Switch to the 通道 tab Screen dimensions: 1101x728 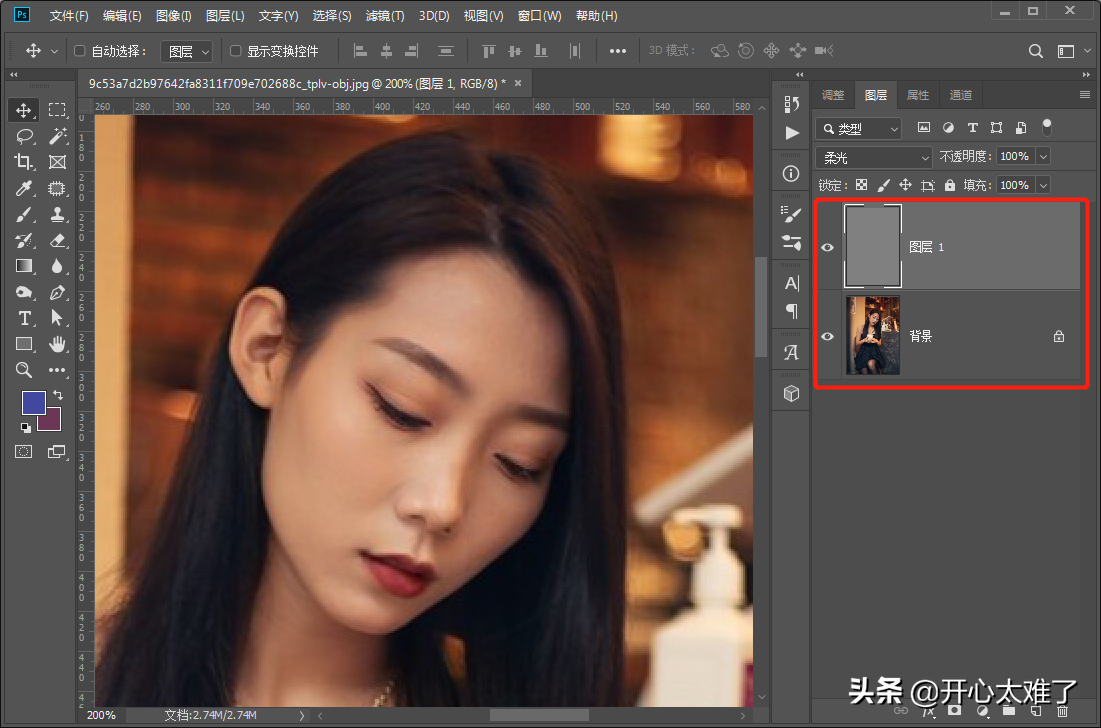coord(960,95)
